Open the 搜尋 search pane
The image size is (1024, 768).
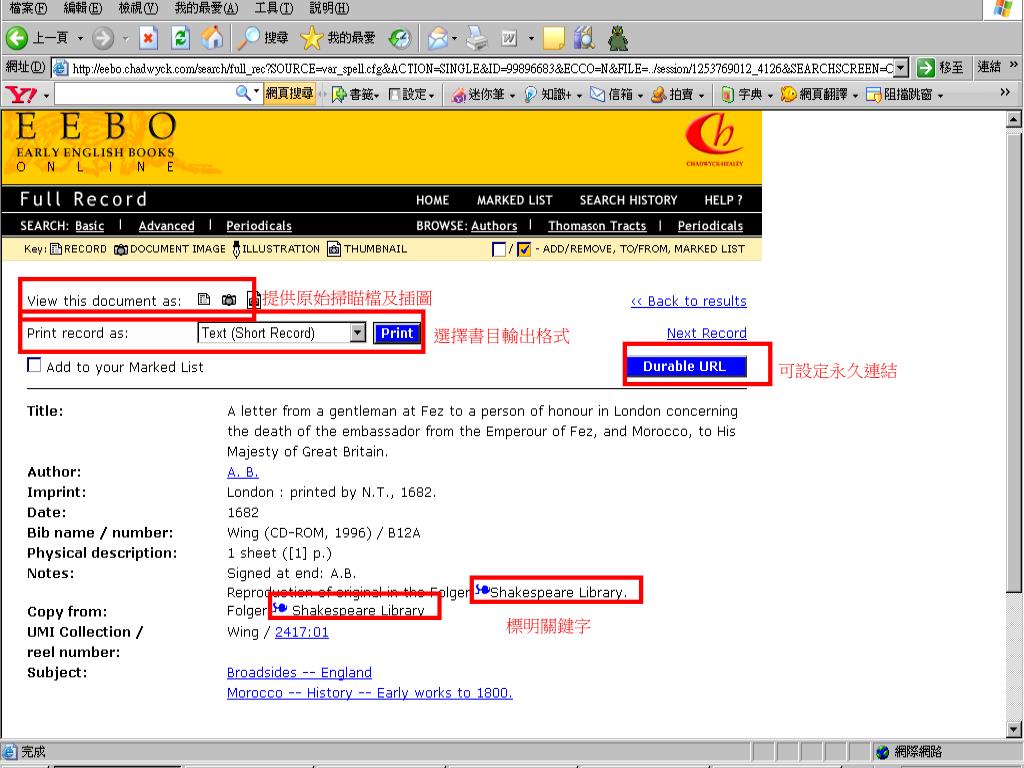[263, 38]
